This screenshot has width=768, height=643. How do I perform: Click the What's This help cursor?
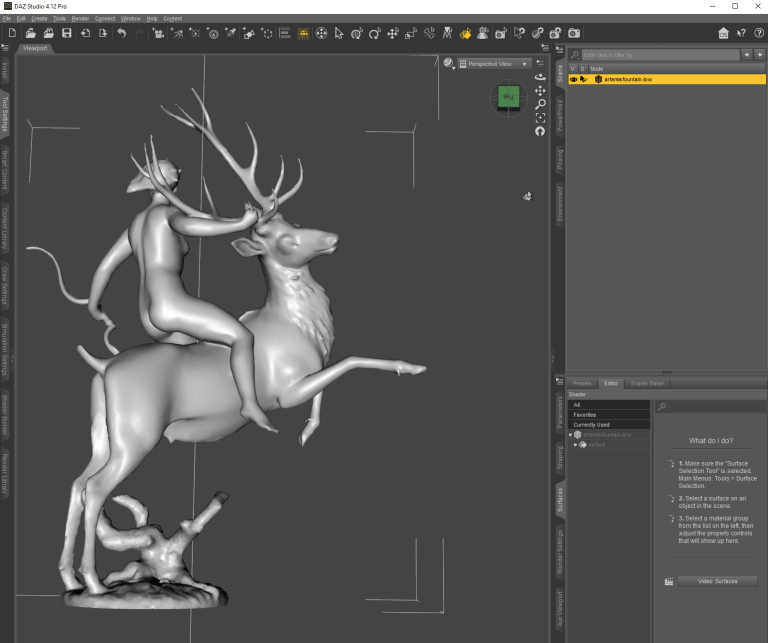click(741, 33)
